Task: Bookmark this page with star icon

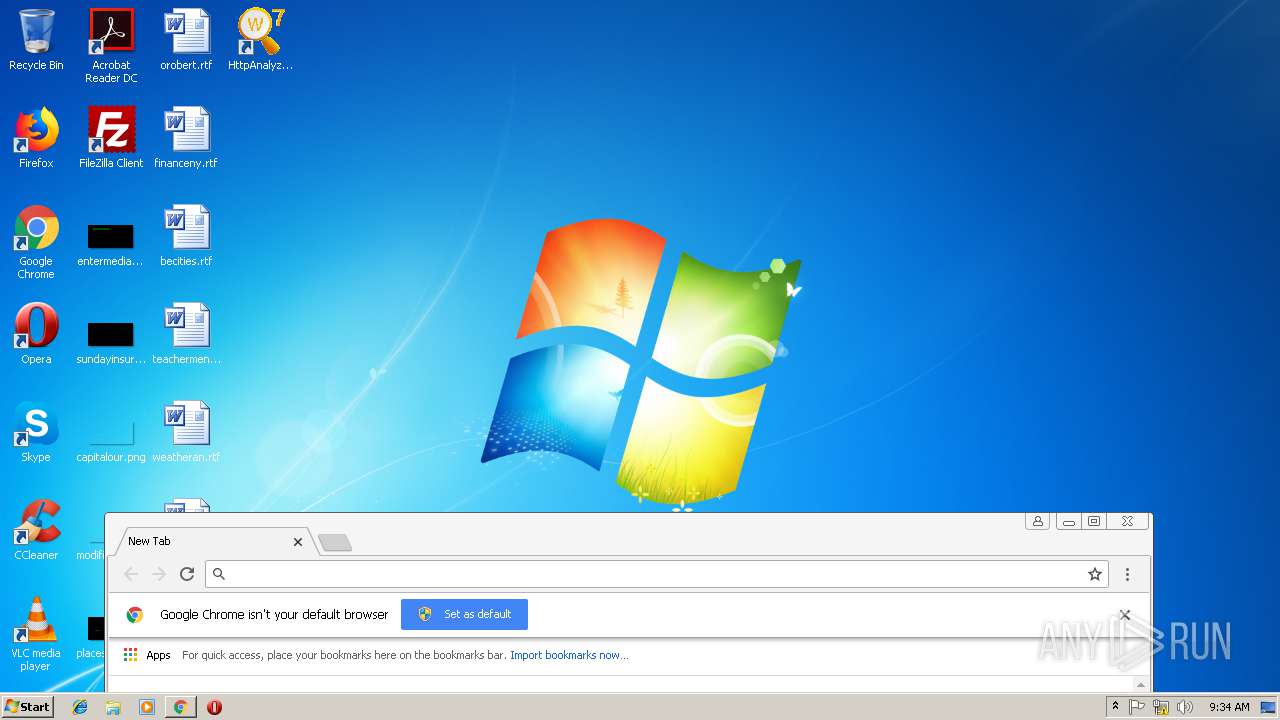Action: 1095,574
